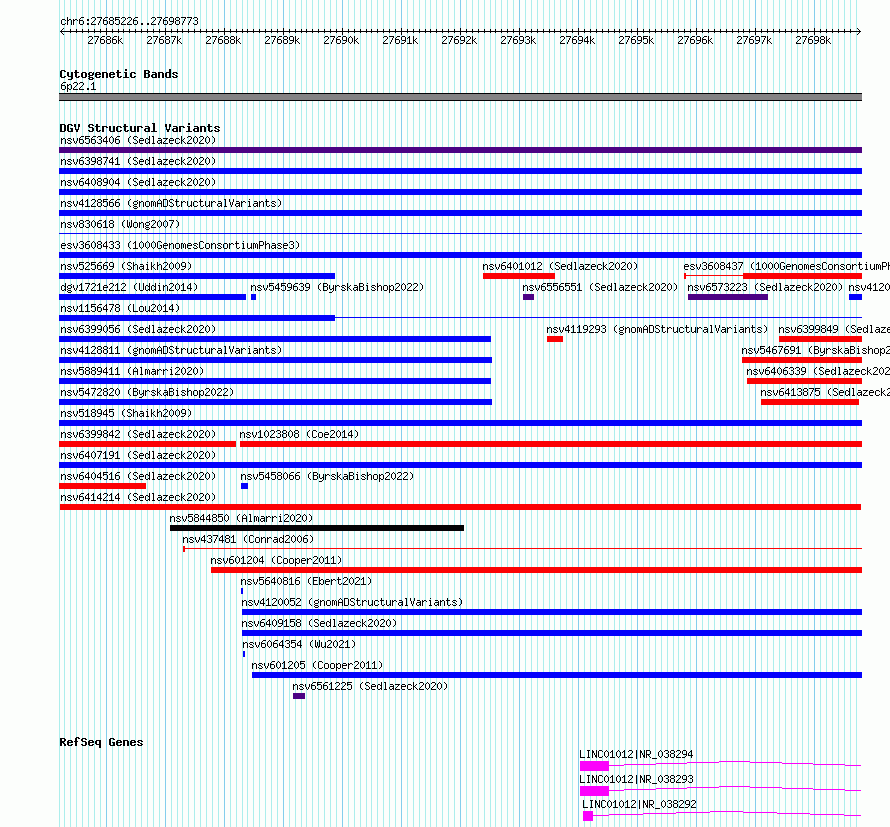Open nsv6404516 (Sedlazeck2020) variant

(138, 476)
